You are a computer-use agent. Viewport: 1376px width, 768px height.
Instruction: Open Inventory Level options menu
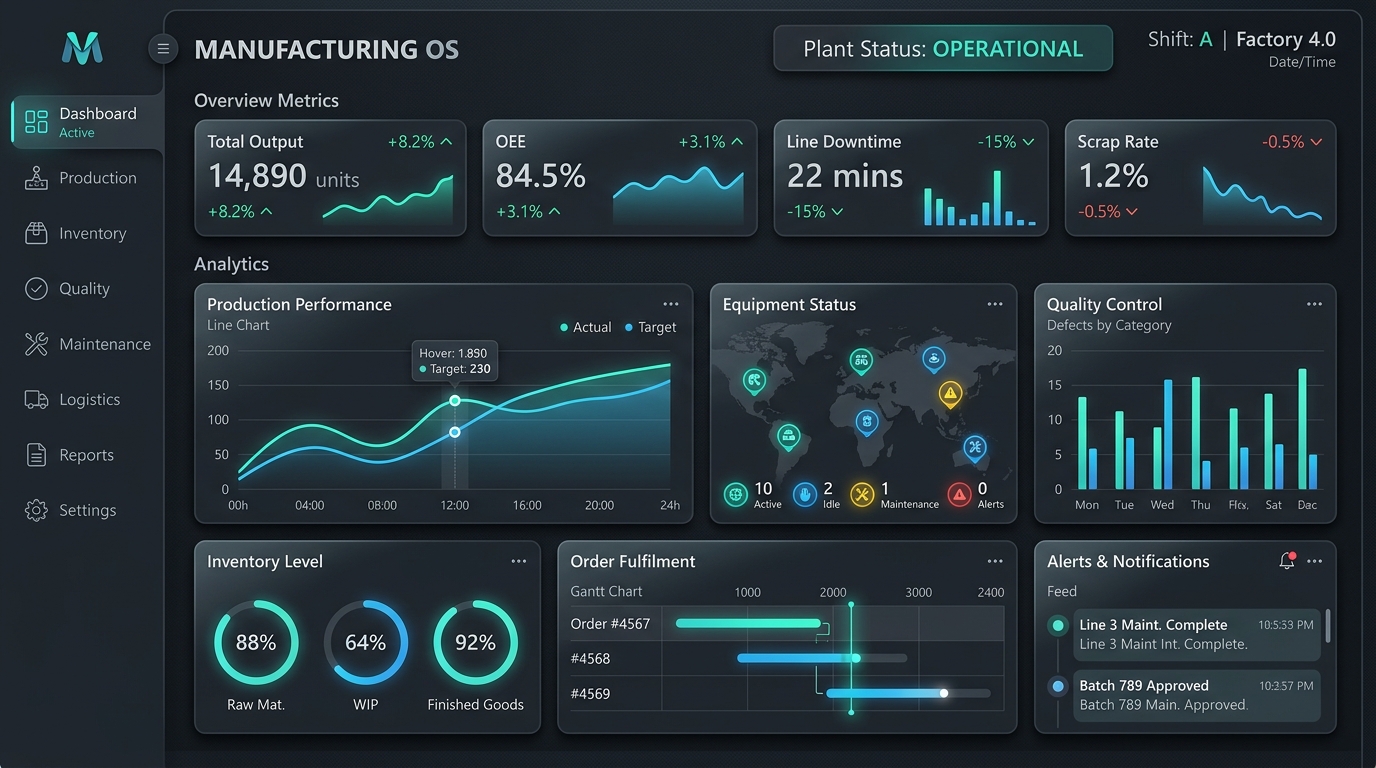pyautogui.click(x=519, y=561)
